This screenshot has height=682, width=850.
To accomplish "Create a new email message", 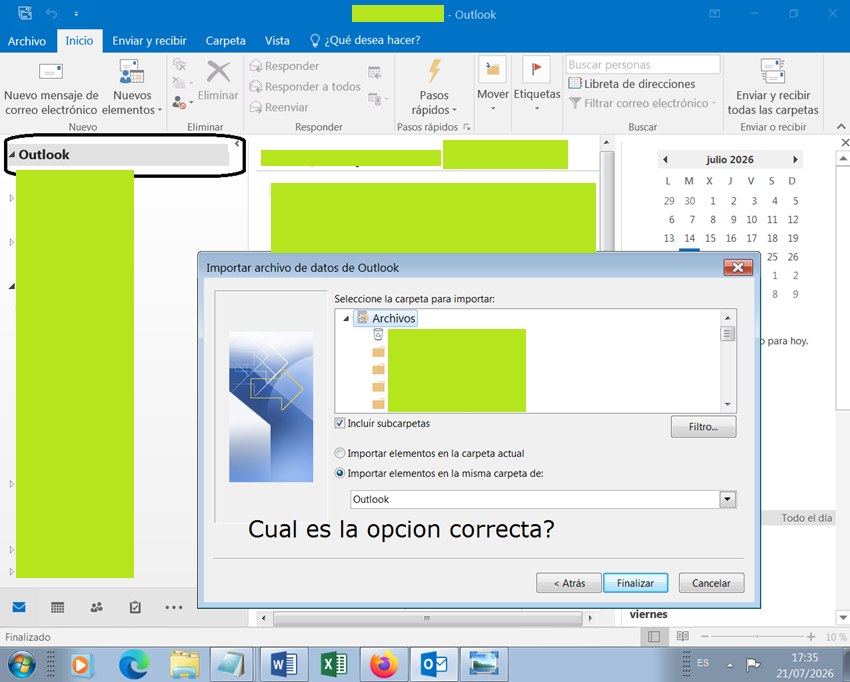I will tap(51, 88).
